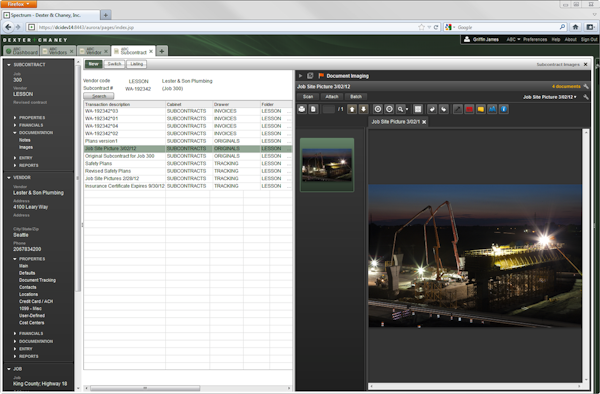
Task: Click the browser Back arrow button
Action: [8, 27]
